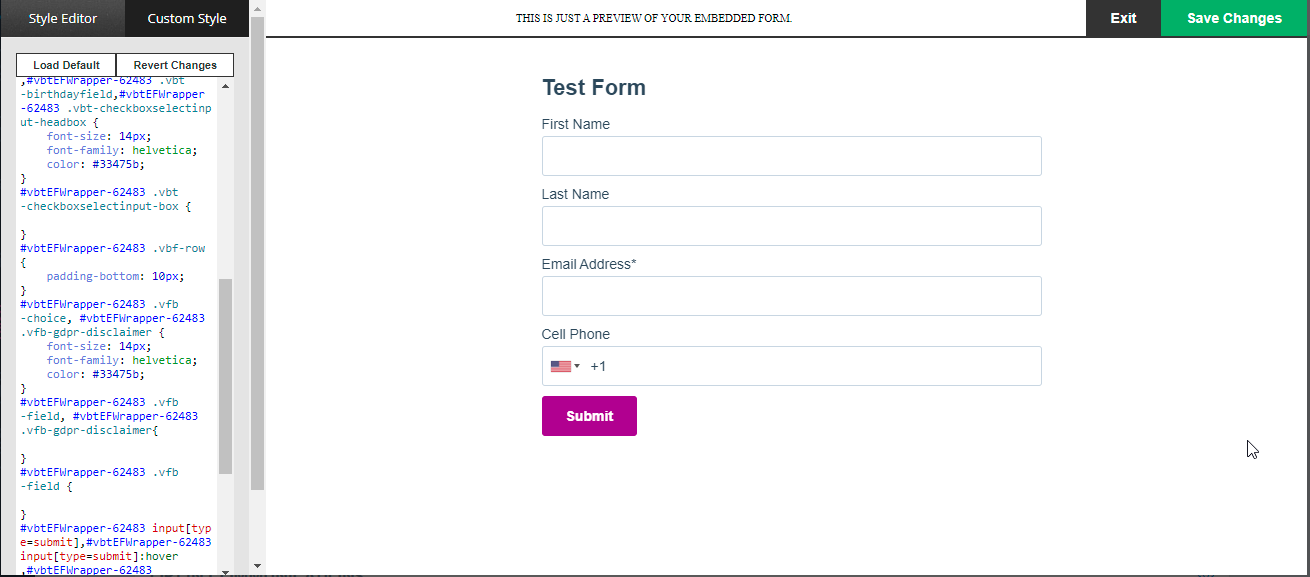Click the Last Name input field

pyautogui.click(x=791, y=226)
